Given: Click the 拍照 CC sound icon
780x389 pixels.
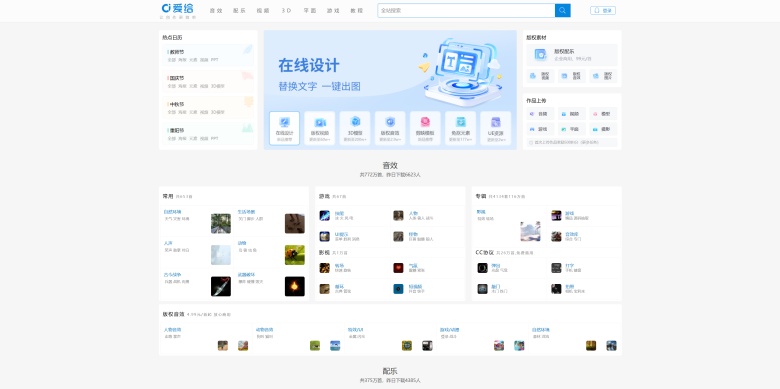Looking at the screenshot, I should click(x=556, y=289).
